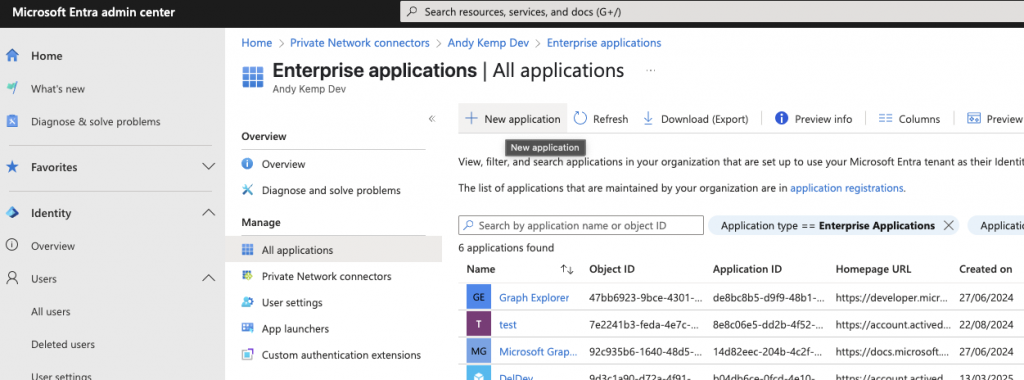Collapse the resource menu with double chevron
The width and height of the screenshot is (1024, 380).
[432, 119]
